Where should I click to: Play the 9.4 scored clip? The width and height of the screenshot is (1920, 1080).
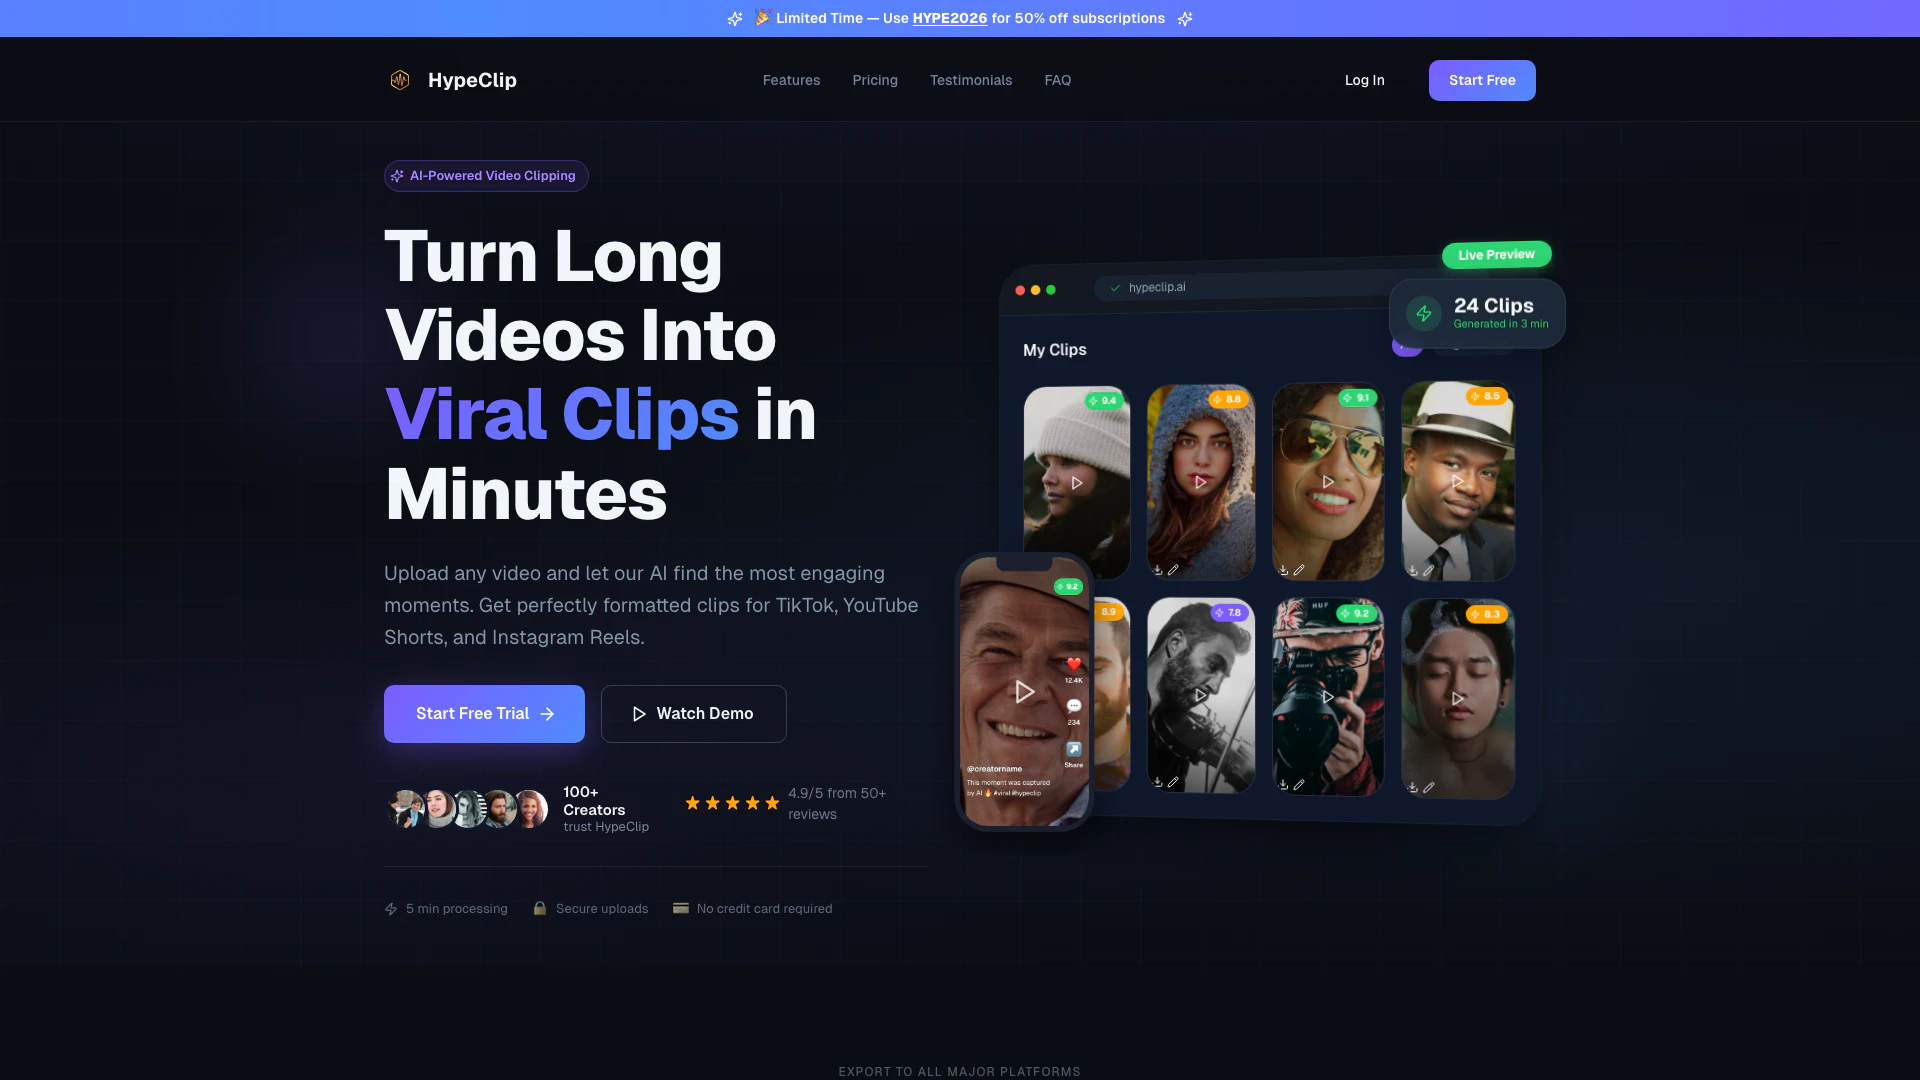coord(1077,483)
